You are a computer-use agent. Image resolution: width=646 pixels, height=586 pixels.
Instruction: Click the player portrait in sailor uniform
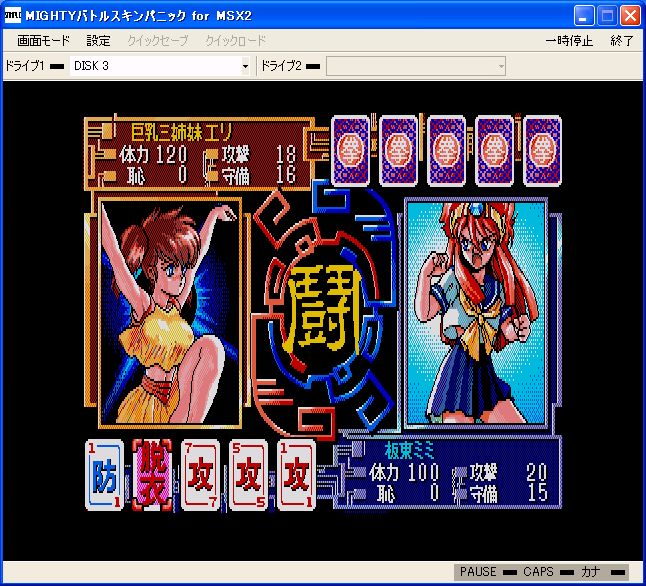coord(476,313)
